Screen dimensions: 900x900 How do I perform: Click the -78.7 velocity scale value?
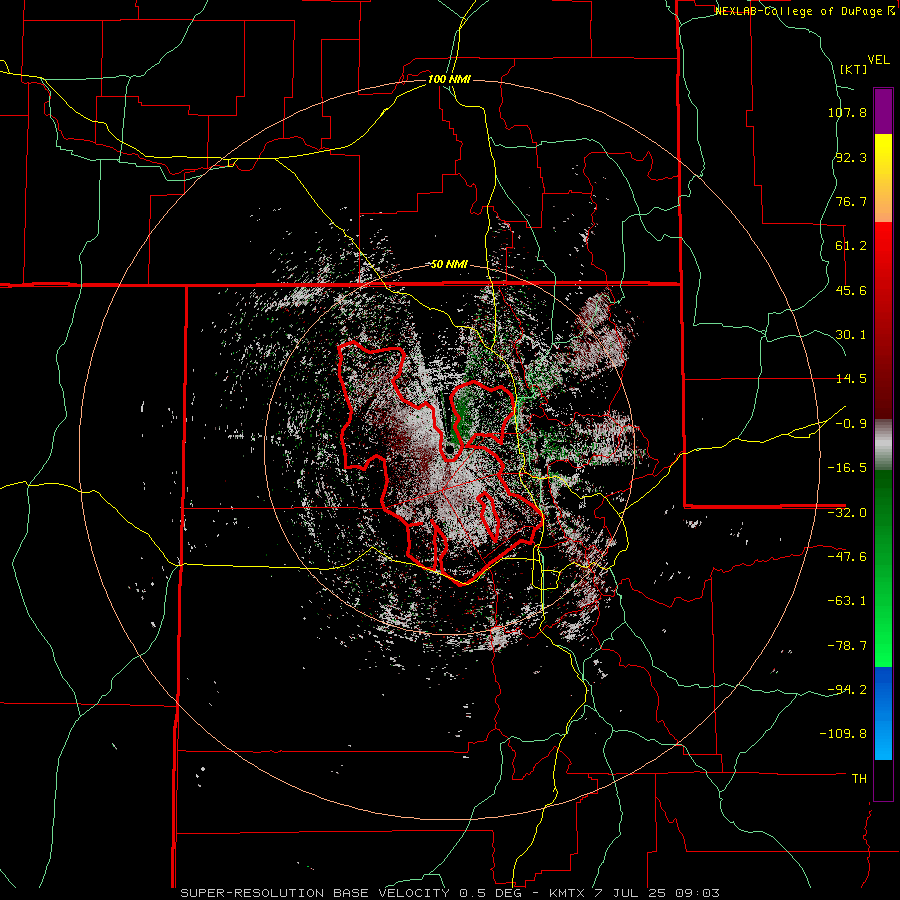point(847,646)
